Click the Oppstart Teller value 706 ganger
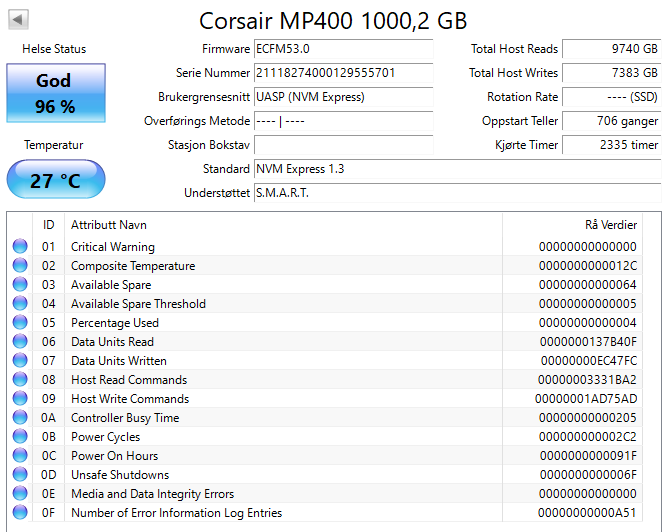 (612, 121)
